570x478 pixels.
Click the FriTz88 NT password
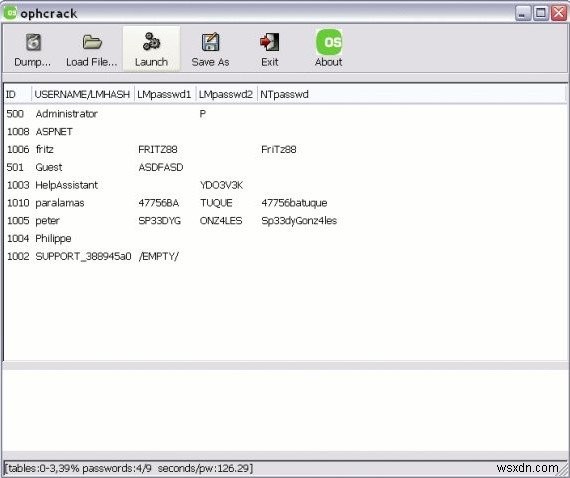[279, 149]
